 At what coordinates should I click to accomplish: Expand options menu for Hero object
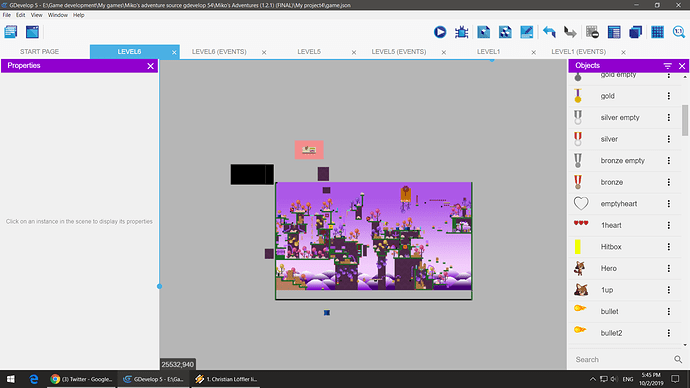tap(668, 268)
